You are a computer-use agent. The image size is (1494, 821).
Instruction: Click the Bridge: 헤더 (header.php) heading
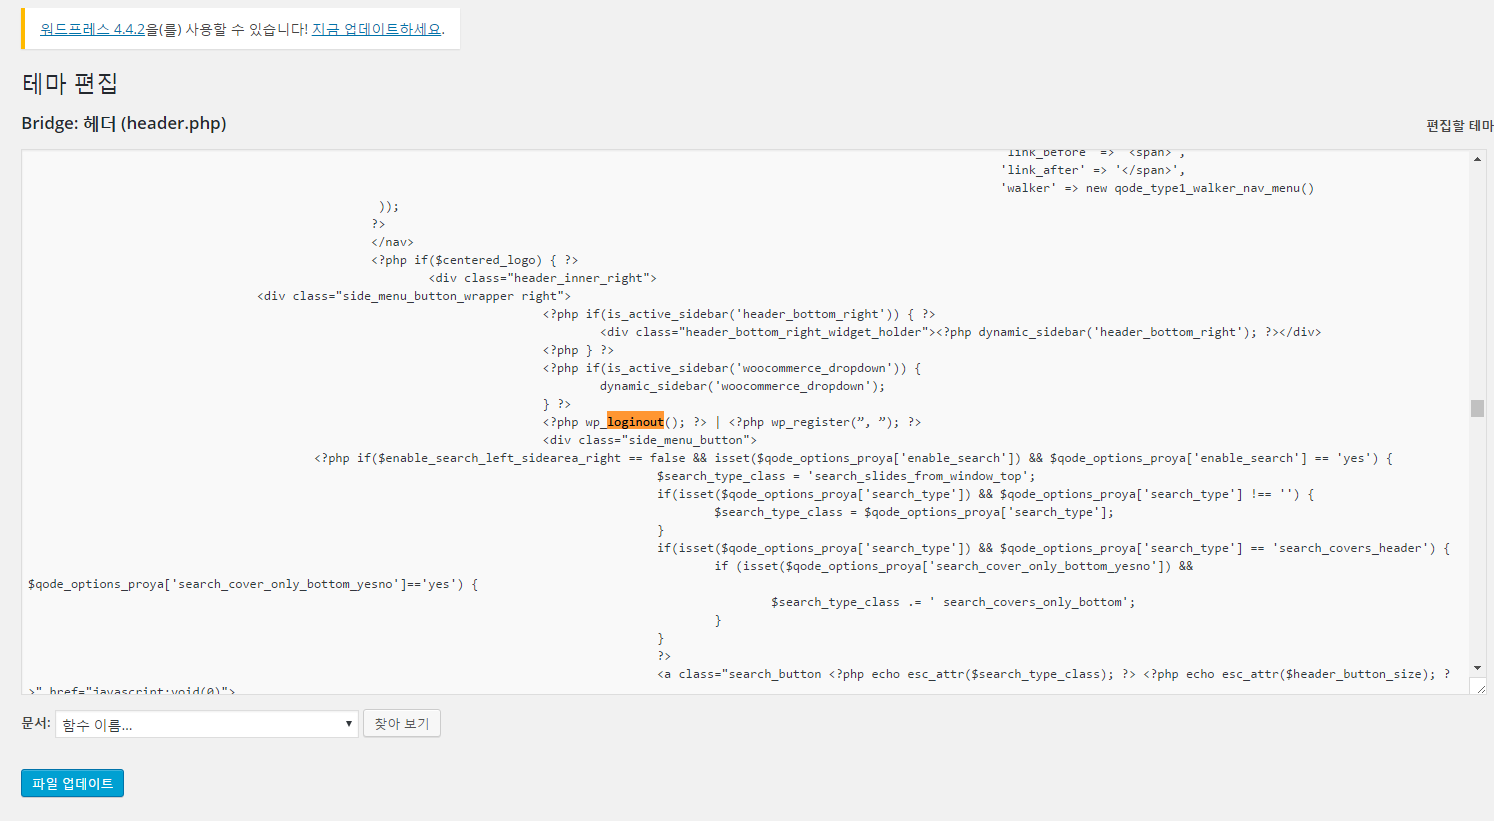(x=124, y=123)
